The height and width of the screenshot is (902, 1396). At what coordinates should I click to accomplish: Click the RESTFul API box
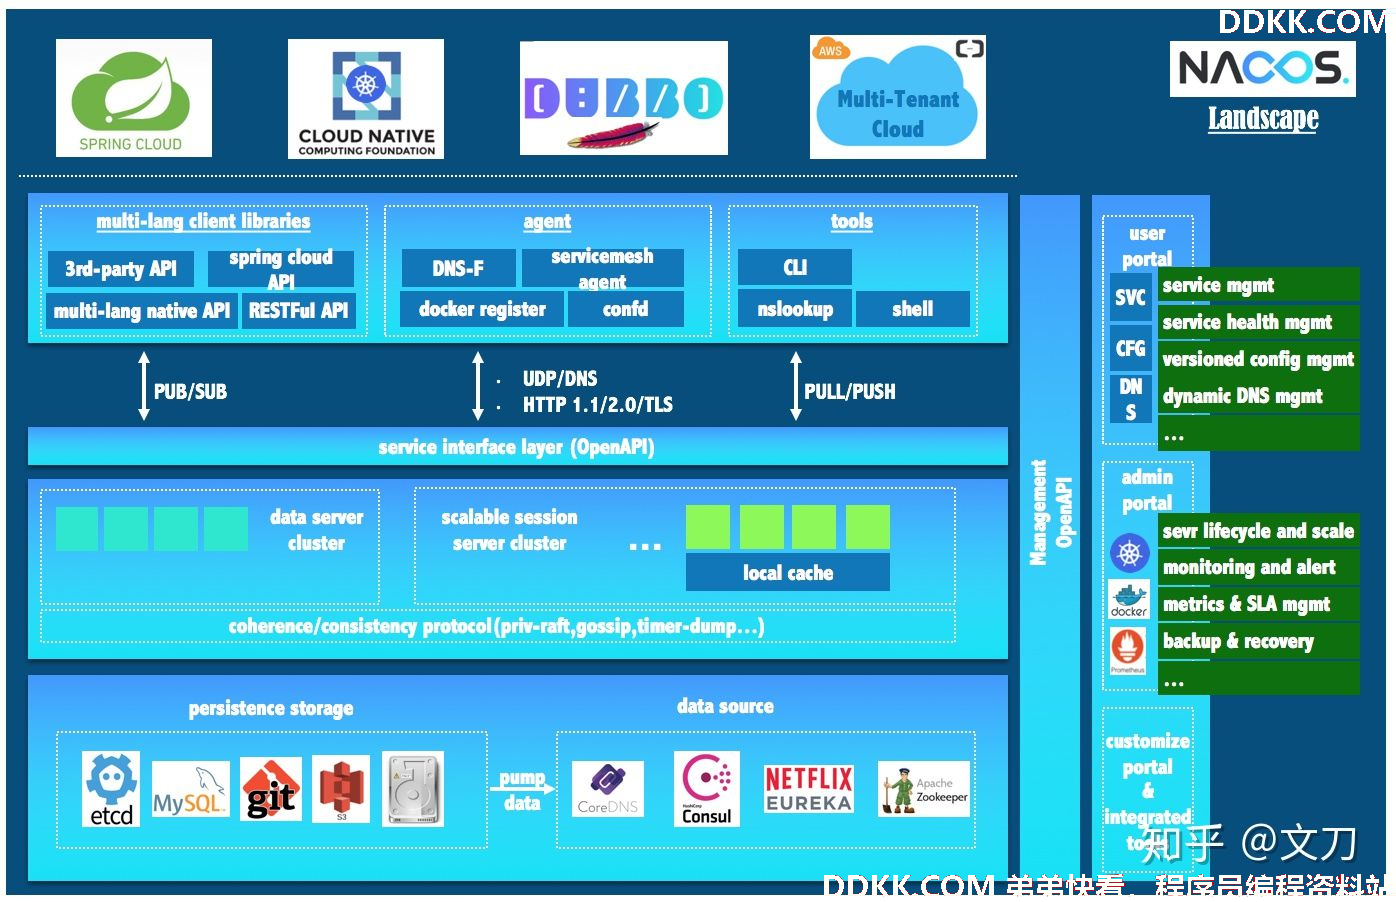[299, 311]
